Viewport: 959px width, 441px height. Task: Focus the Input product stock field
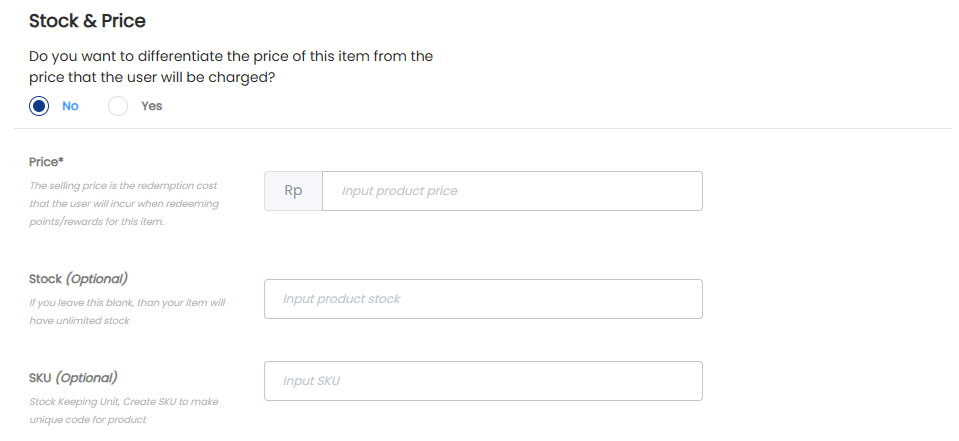pos(483,299)
